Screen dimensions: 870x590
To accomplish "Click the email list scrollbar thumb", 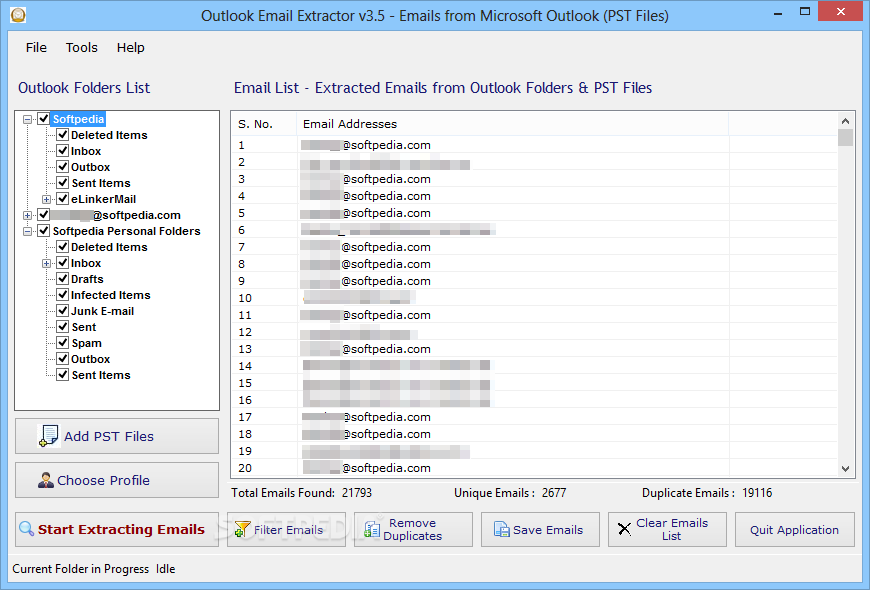I will [x=845, y=137].
